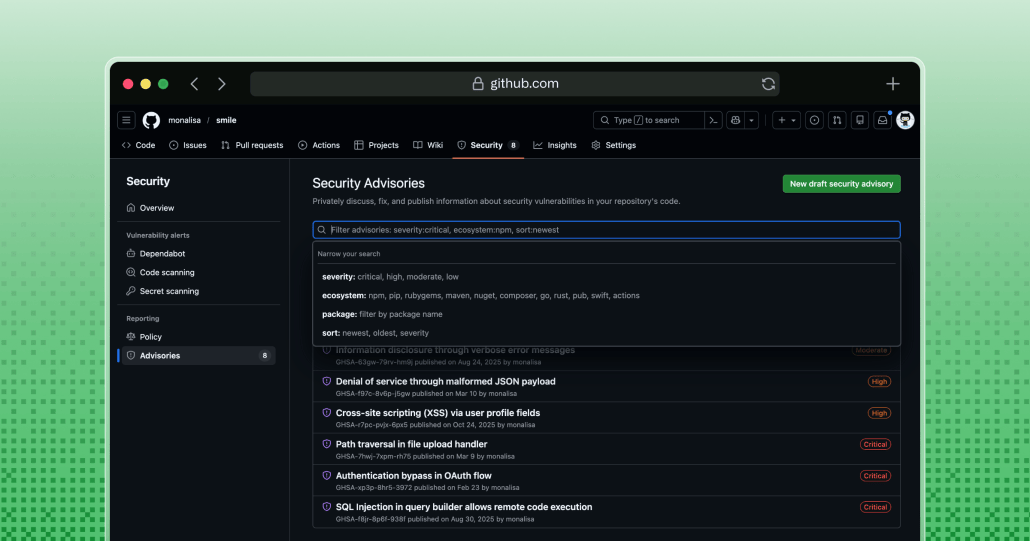Viewport: 1030px width, 541px height.
Task: Open the Pull requests tab
Action: pyautogui.click(x=252, y=145)
